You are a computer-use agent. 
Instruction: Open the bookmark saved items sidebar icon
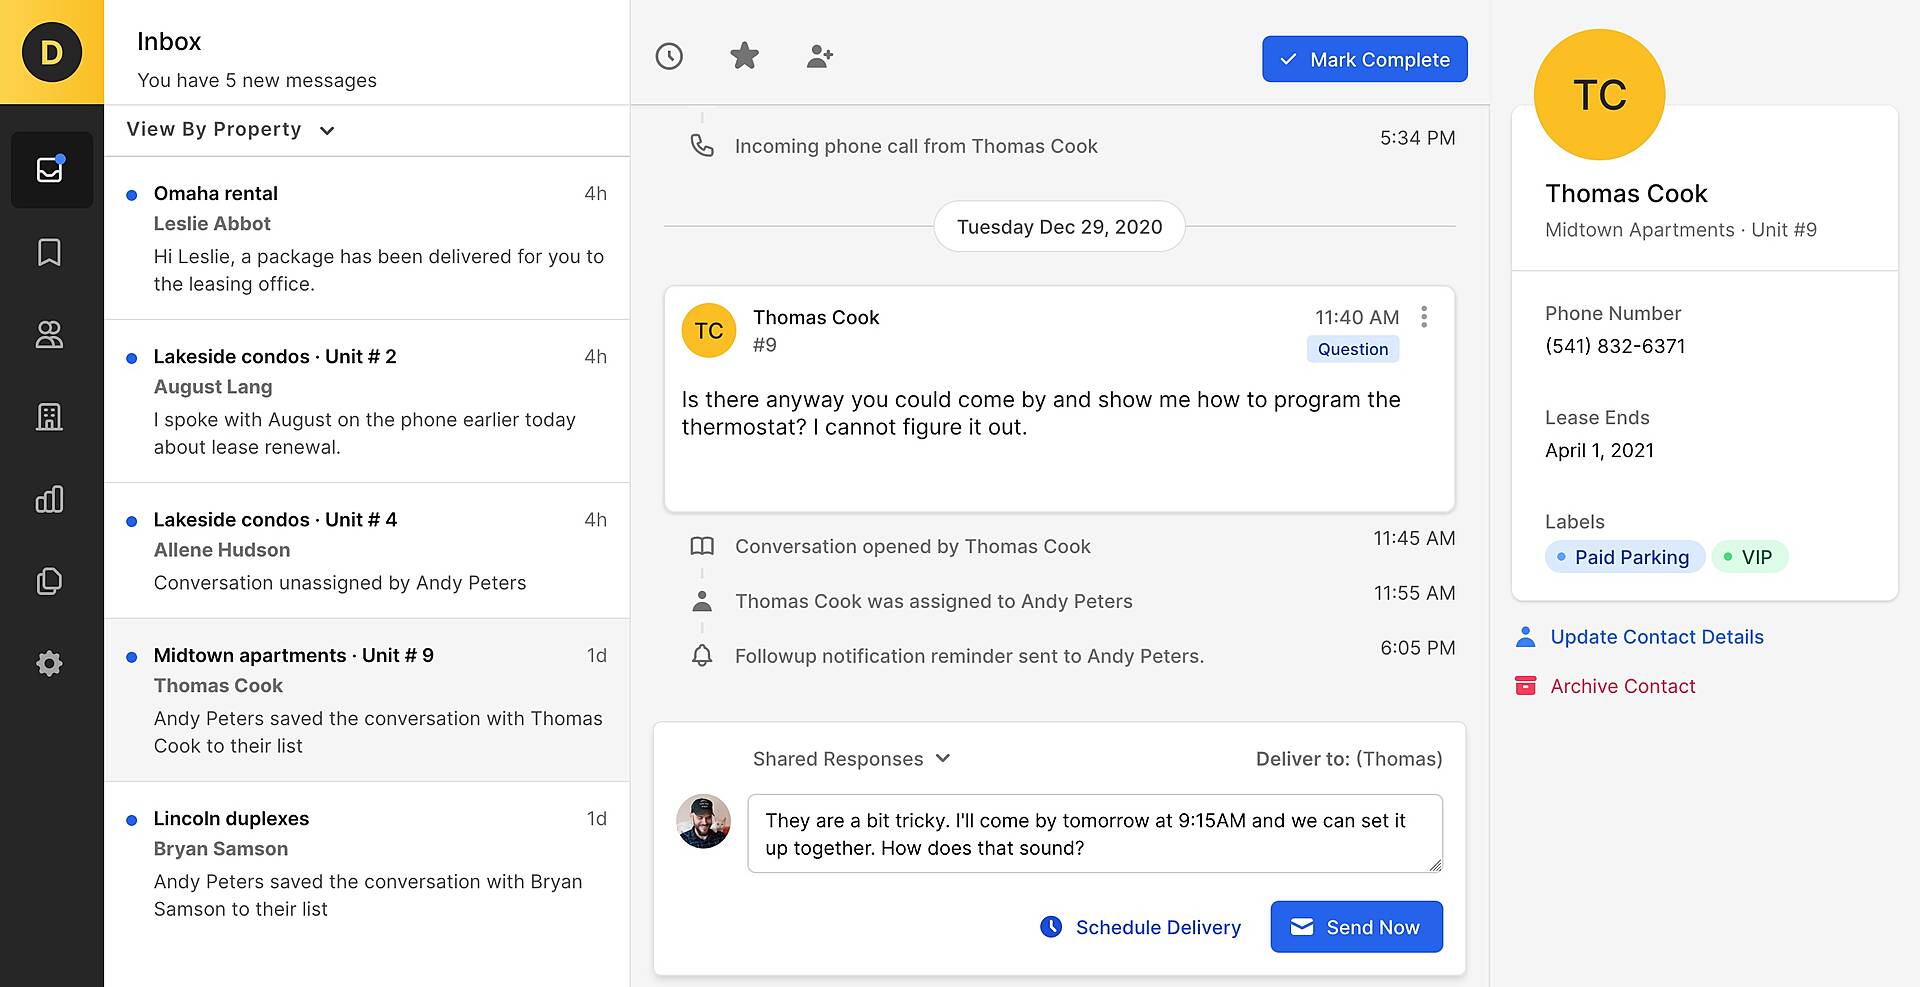pos(49,252)
